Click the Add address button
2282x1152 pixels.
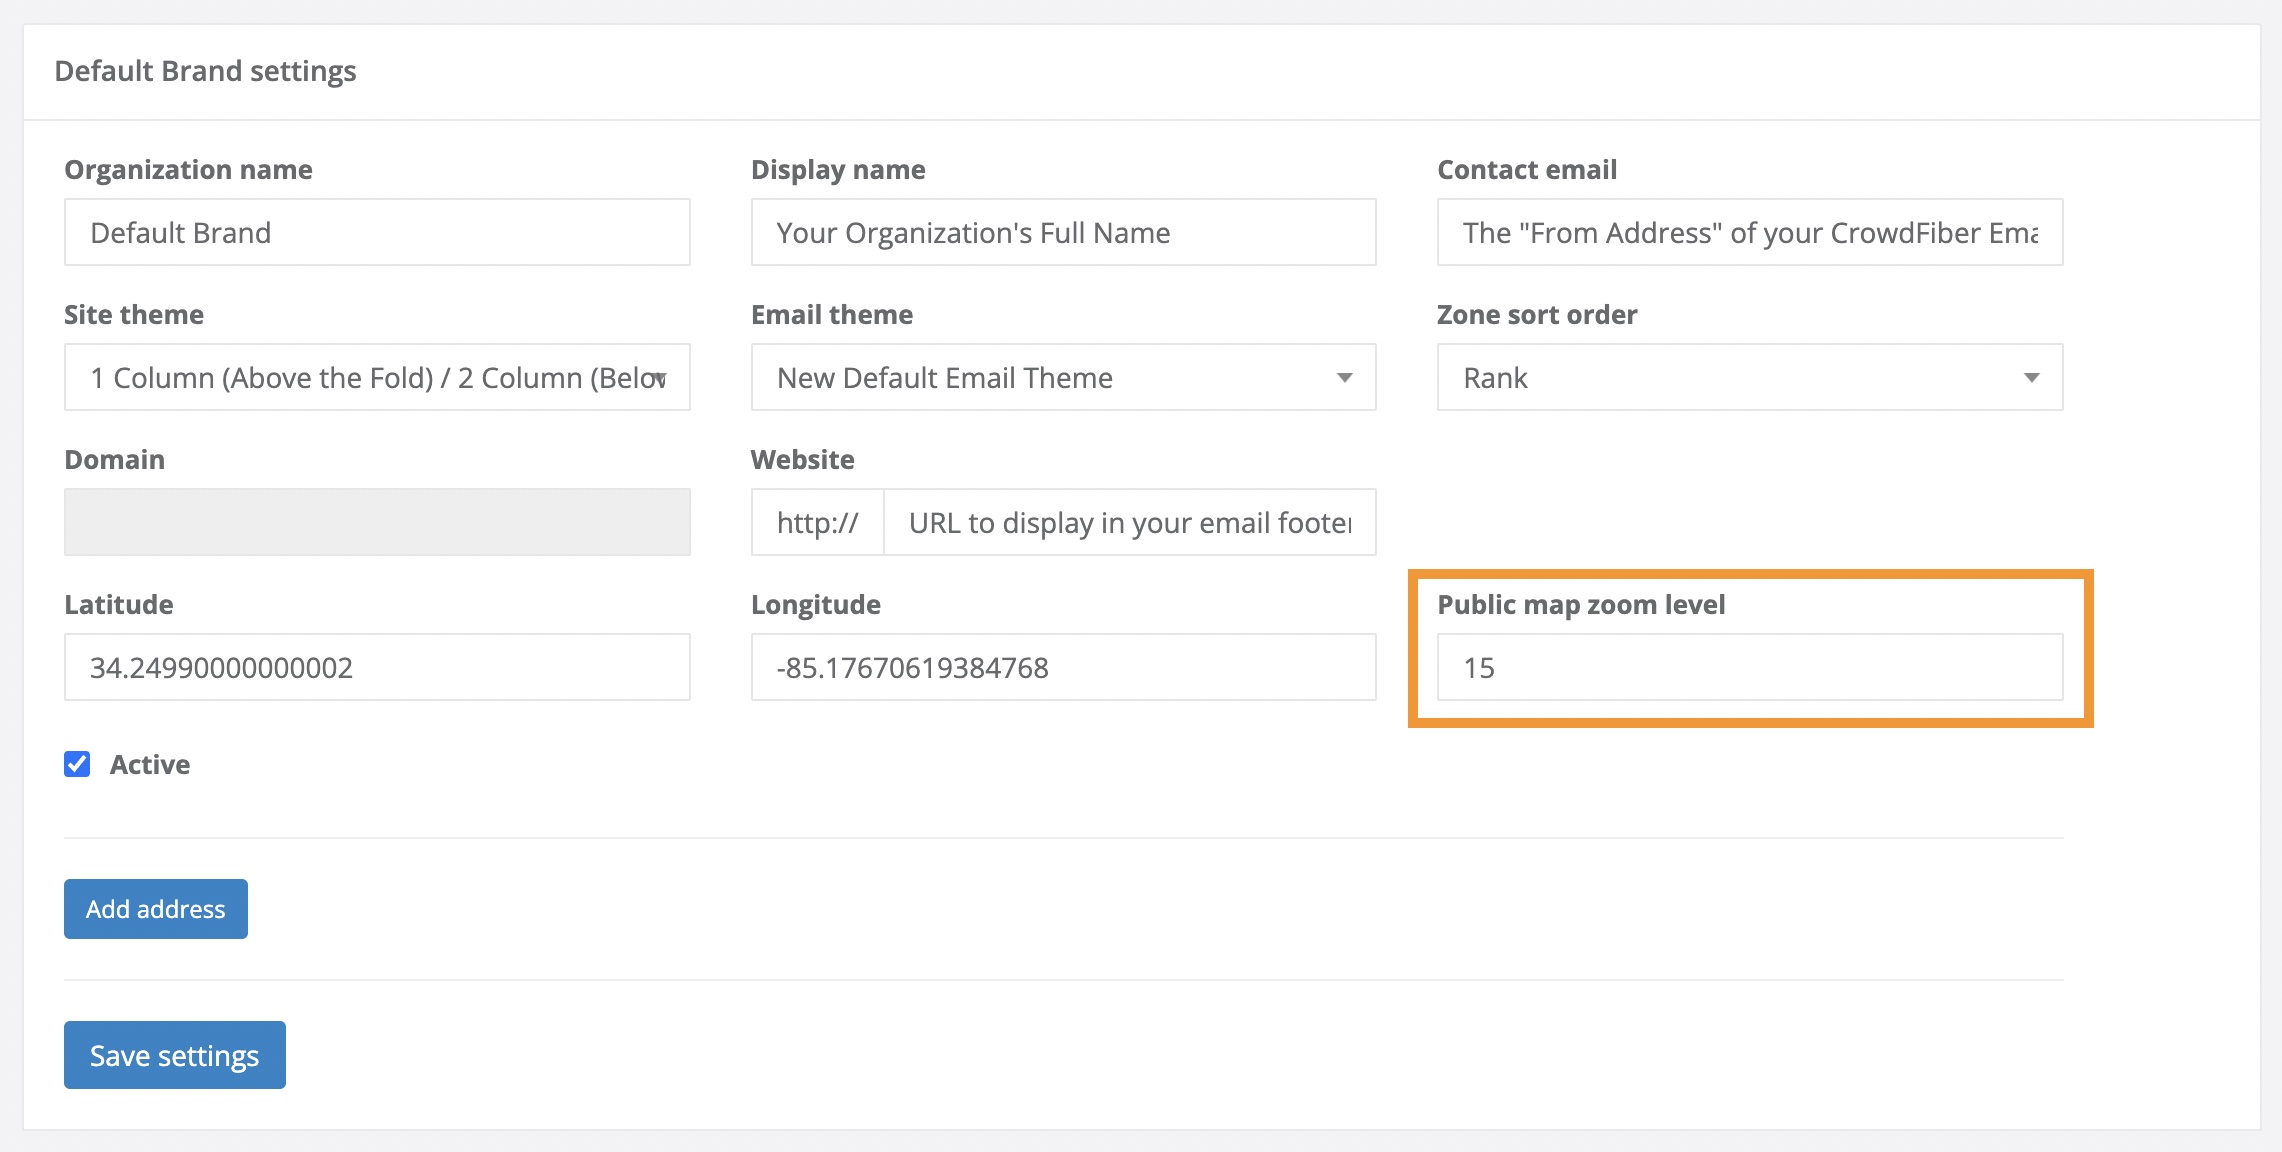(x=155, y=908)
